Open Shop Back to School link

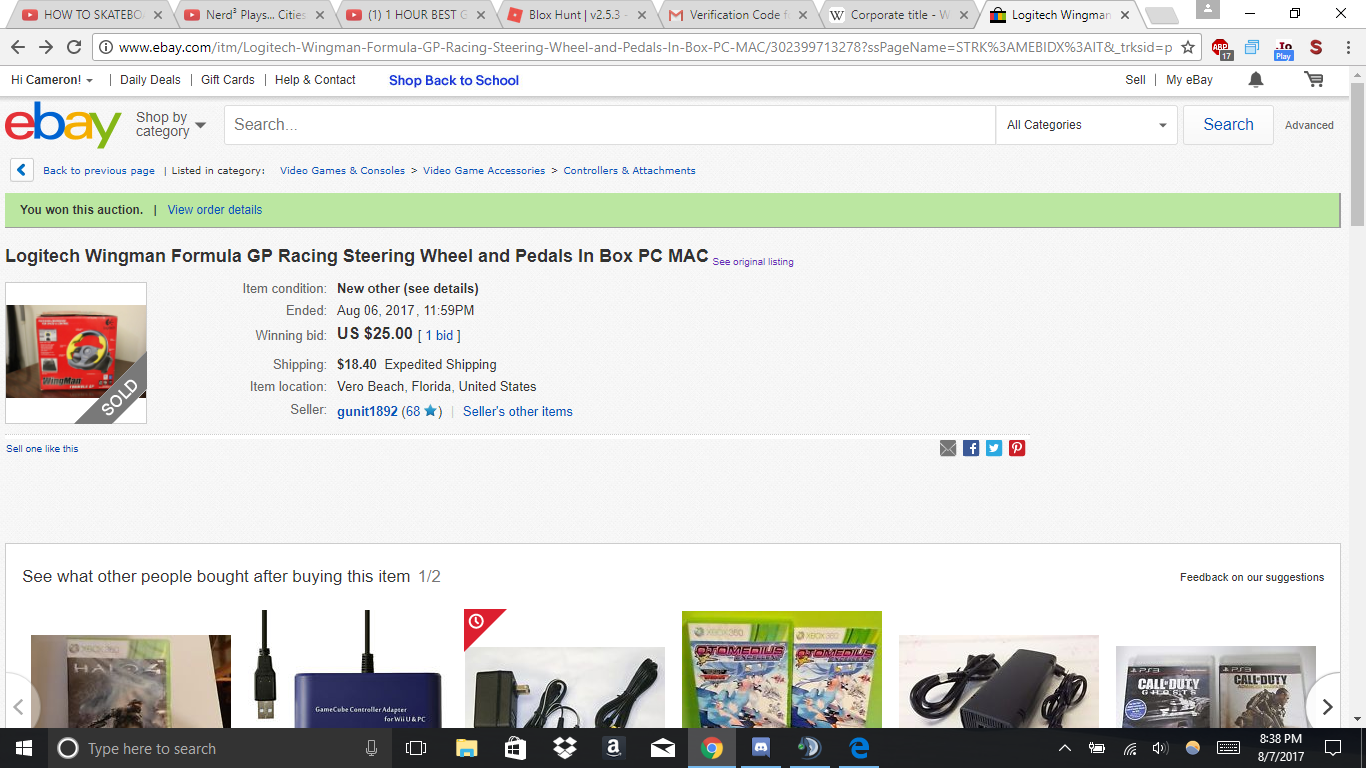[454, 80]
